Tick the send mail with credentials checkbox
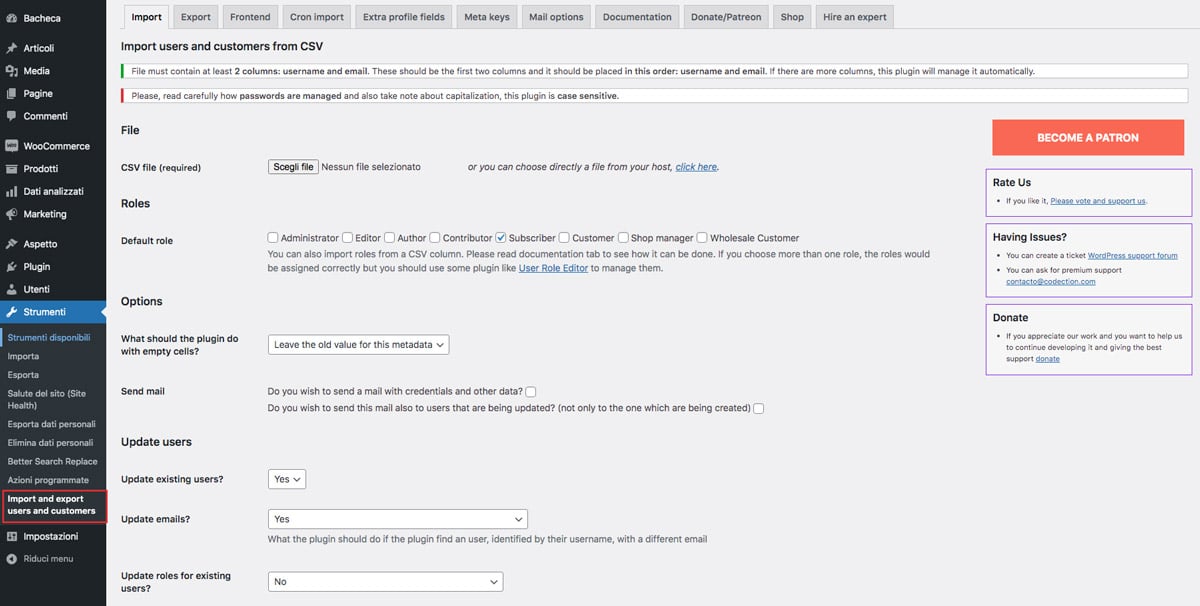Screen dimensions: 1200x606 pos(531,392)
